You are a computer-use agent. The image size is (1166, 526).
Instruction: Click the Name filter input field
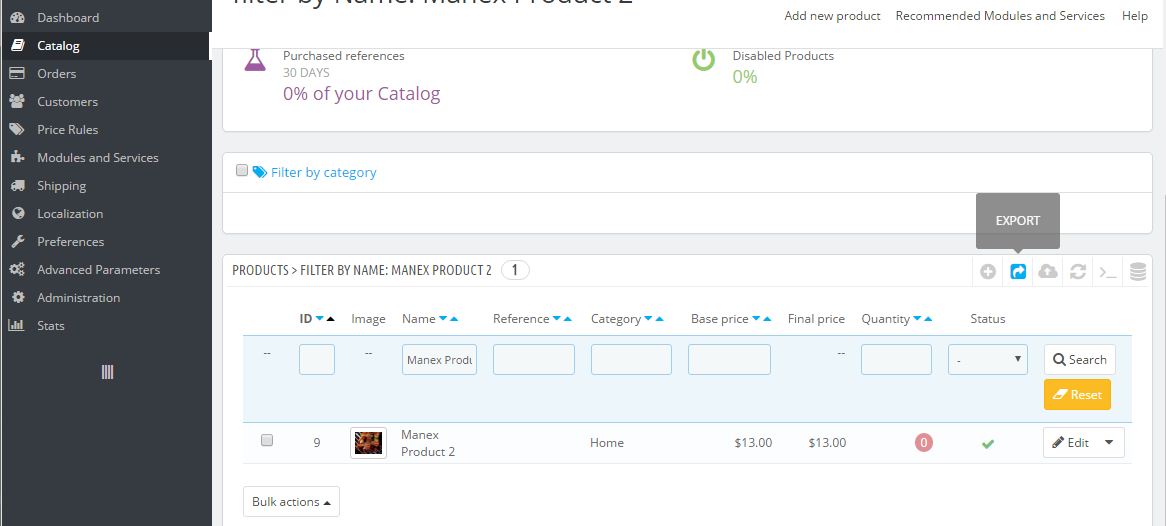(440, 359)
